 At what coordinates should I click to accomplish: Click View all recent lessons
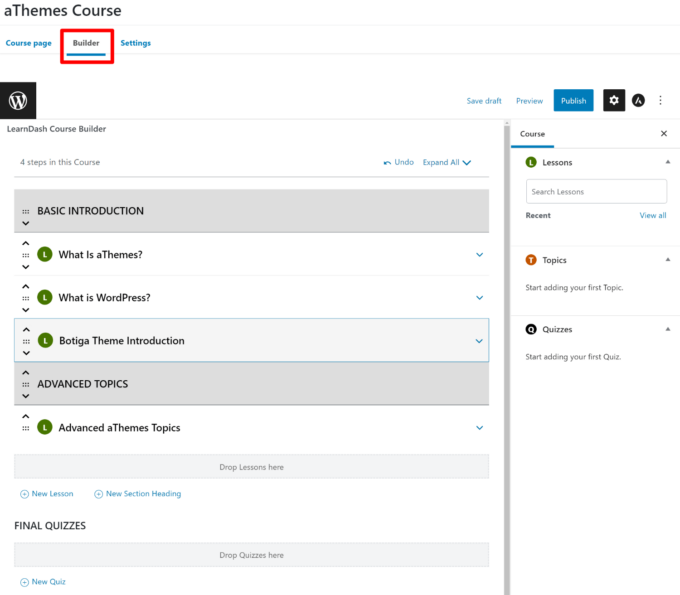pyautogui.click(x=653, y=215)
